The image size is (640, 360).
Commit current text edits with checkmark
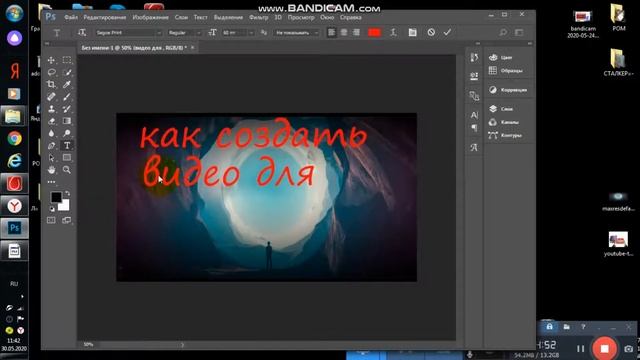447,32
